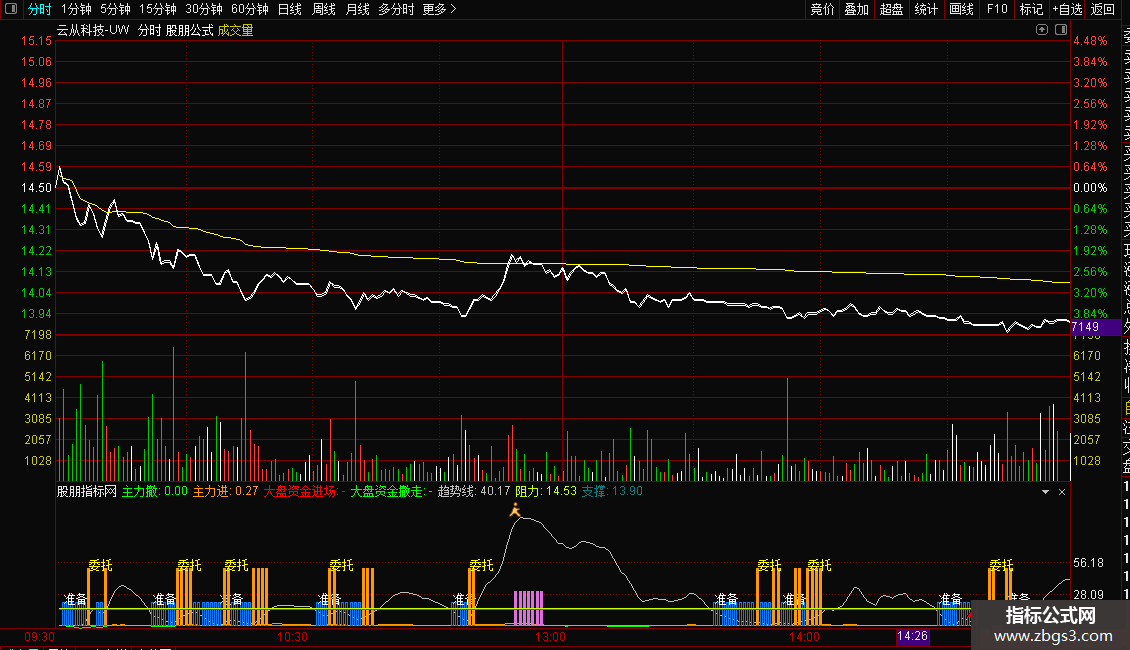Toggle the 竞价 auction display
The height and width of the screenshot is (650, 1130).
click(x=822, y=10)
